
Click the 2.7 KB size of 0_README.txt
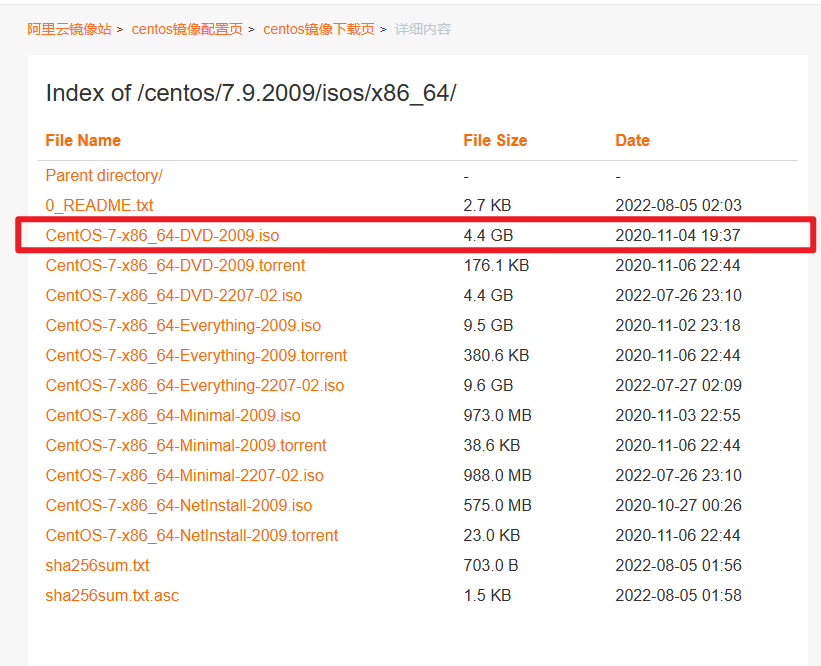pos(487,205)
